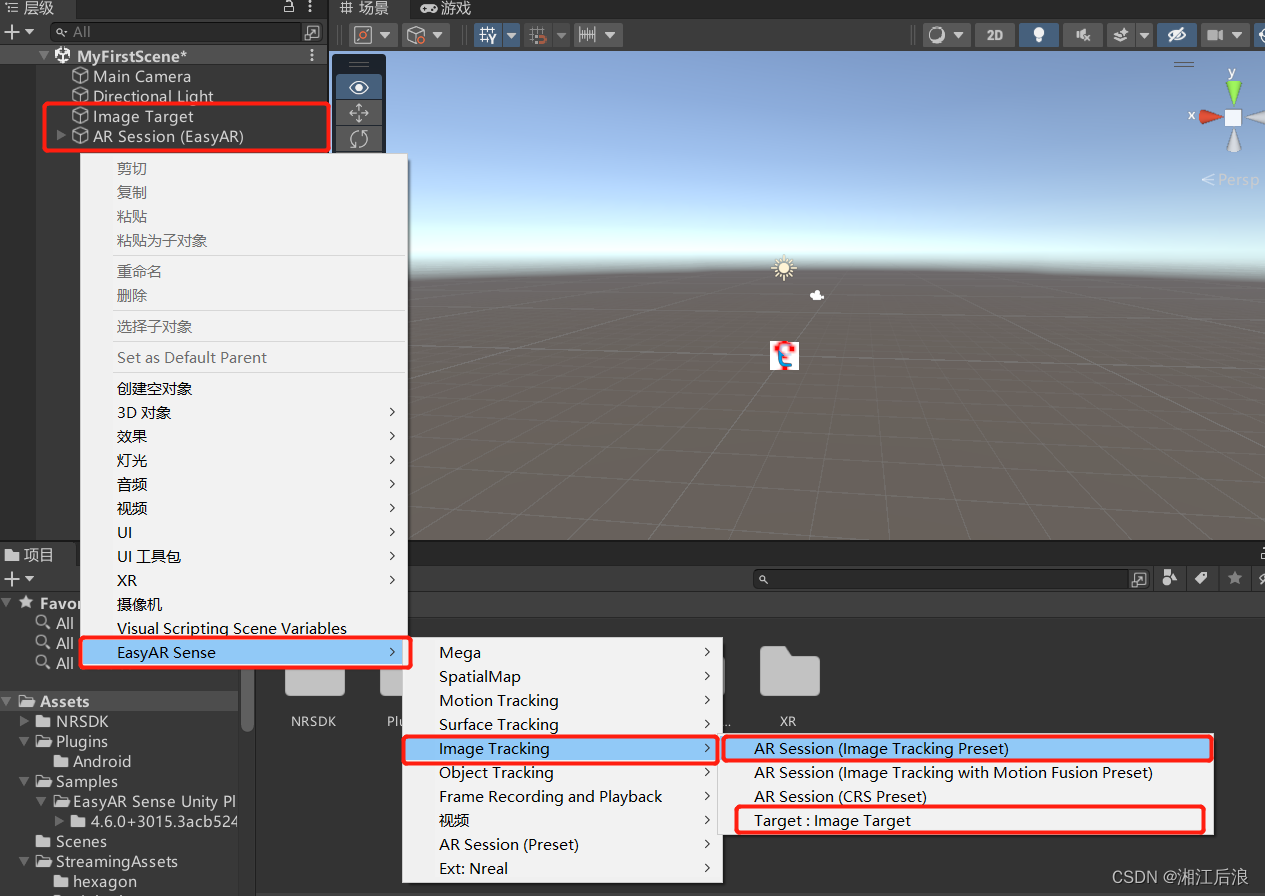Screen dimensions: 1265x896
Task: Open the Motion Tracking submenu
Action: 561,700
